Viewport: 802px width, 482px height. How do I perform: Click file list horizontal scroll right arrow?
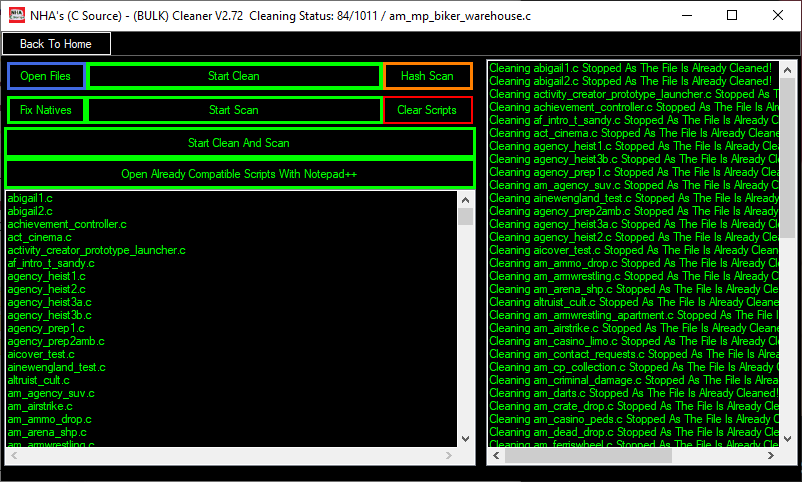449,455
